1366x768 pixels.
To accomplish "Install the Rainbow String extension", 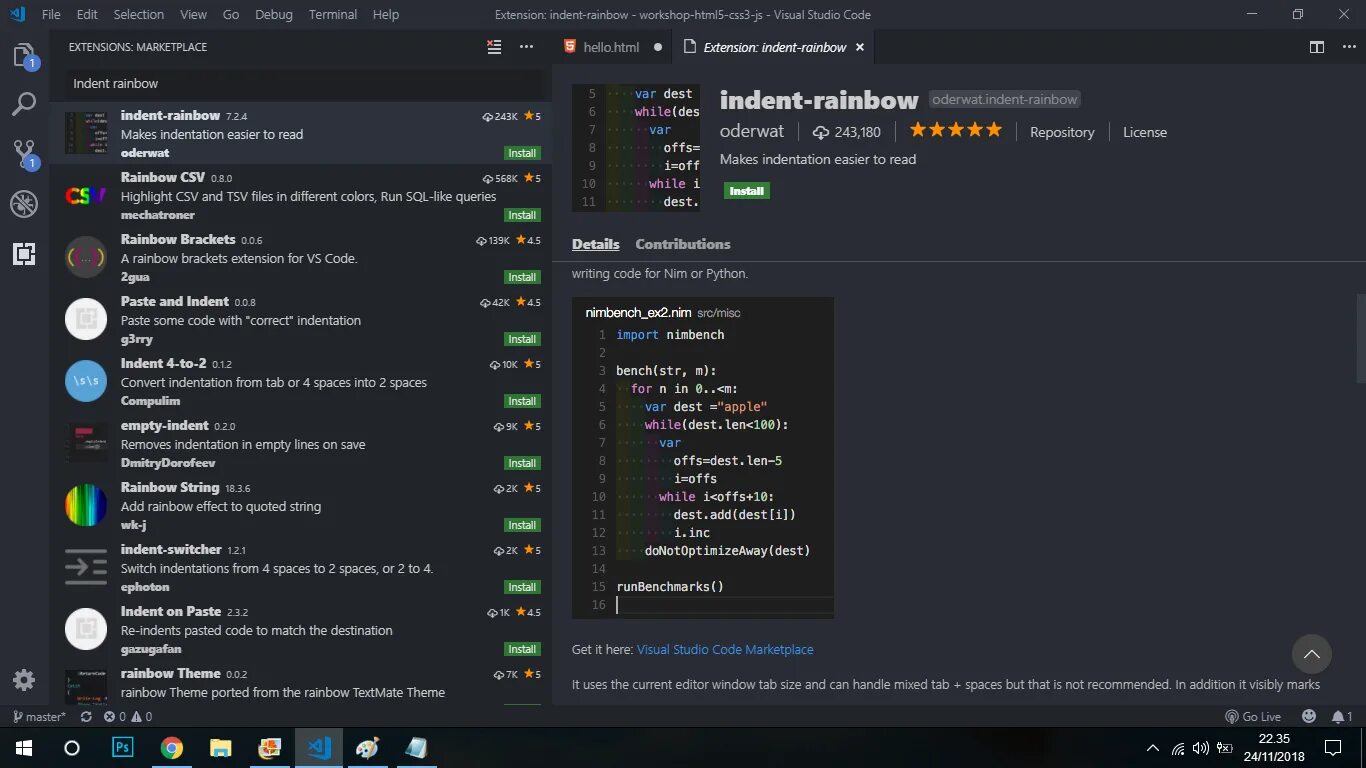I will click(x=522, y=525).
